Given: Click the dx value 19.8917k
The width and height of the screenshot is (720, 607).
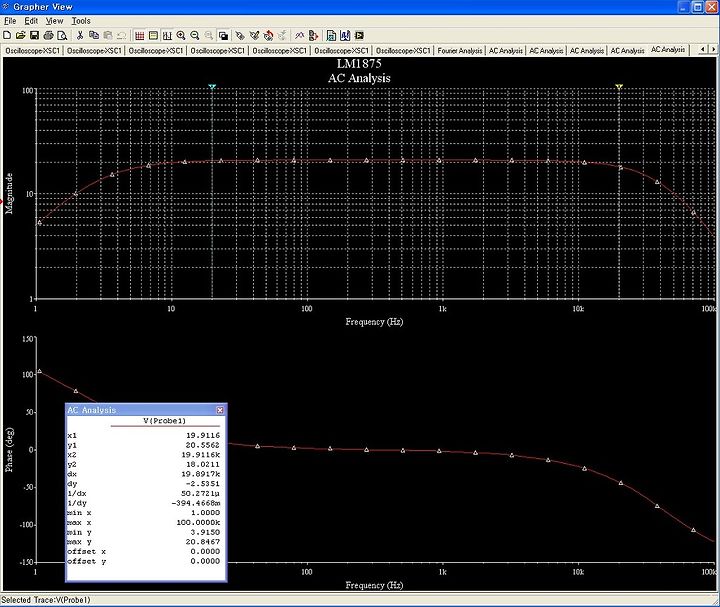Looking at the screenshot, I should point(201,474).
